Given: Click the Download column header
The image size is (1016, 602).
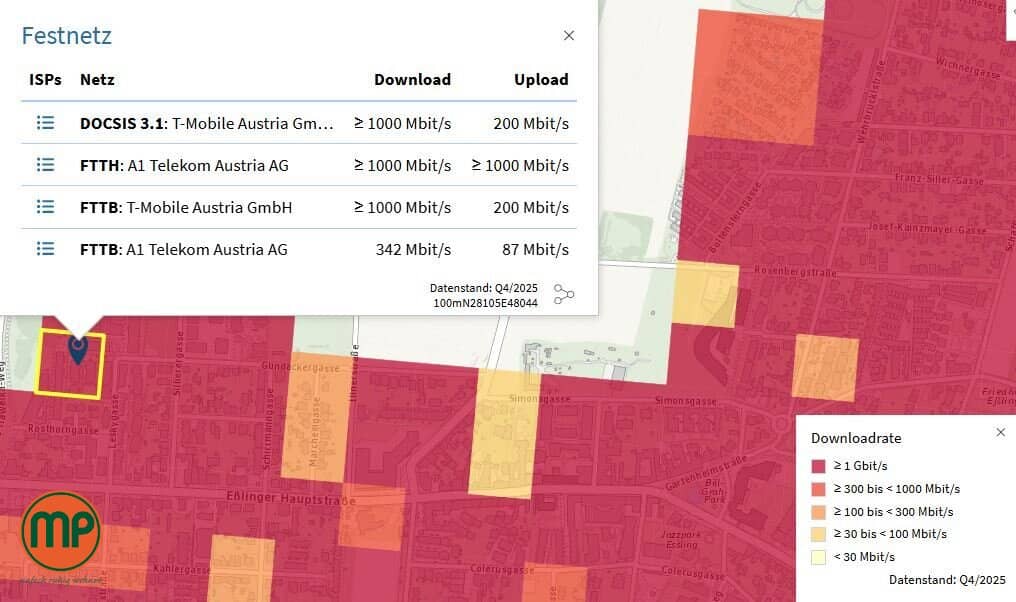Looking at the screenshot, I should pyautogui.click(x=412, y=80).
